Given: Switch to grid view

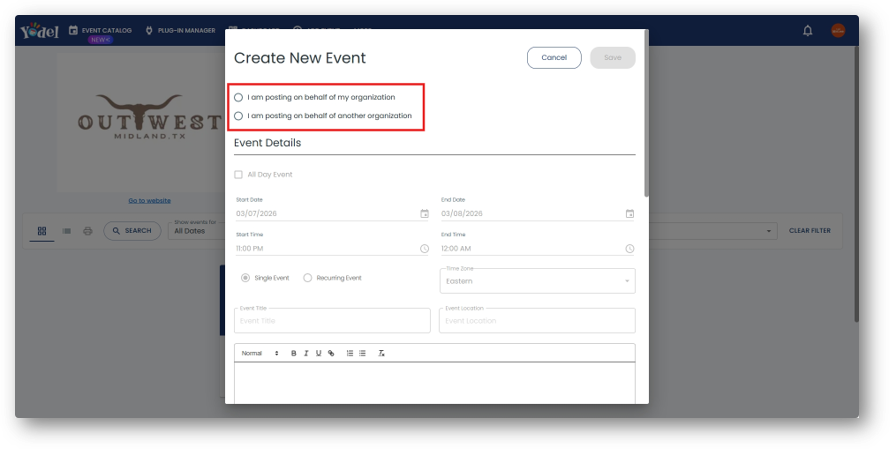Looking at the screenshot, I should pyautogui.click(x=41, y=231).
